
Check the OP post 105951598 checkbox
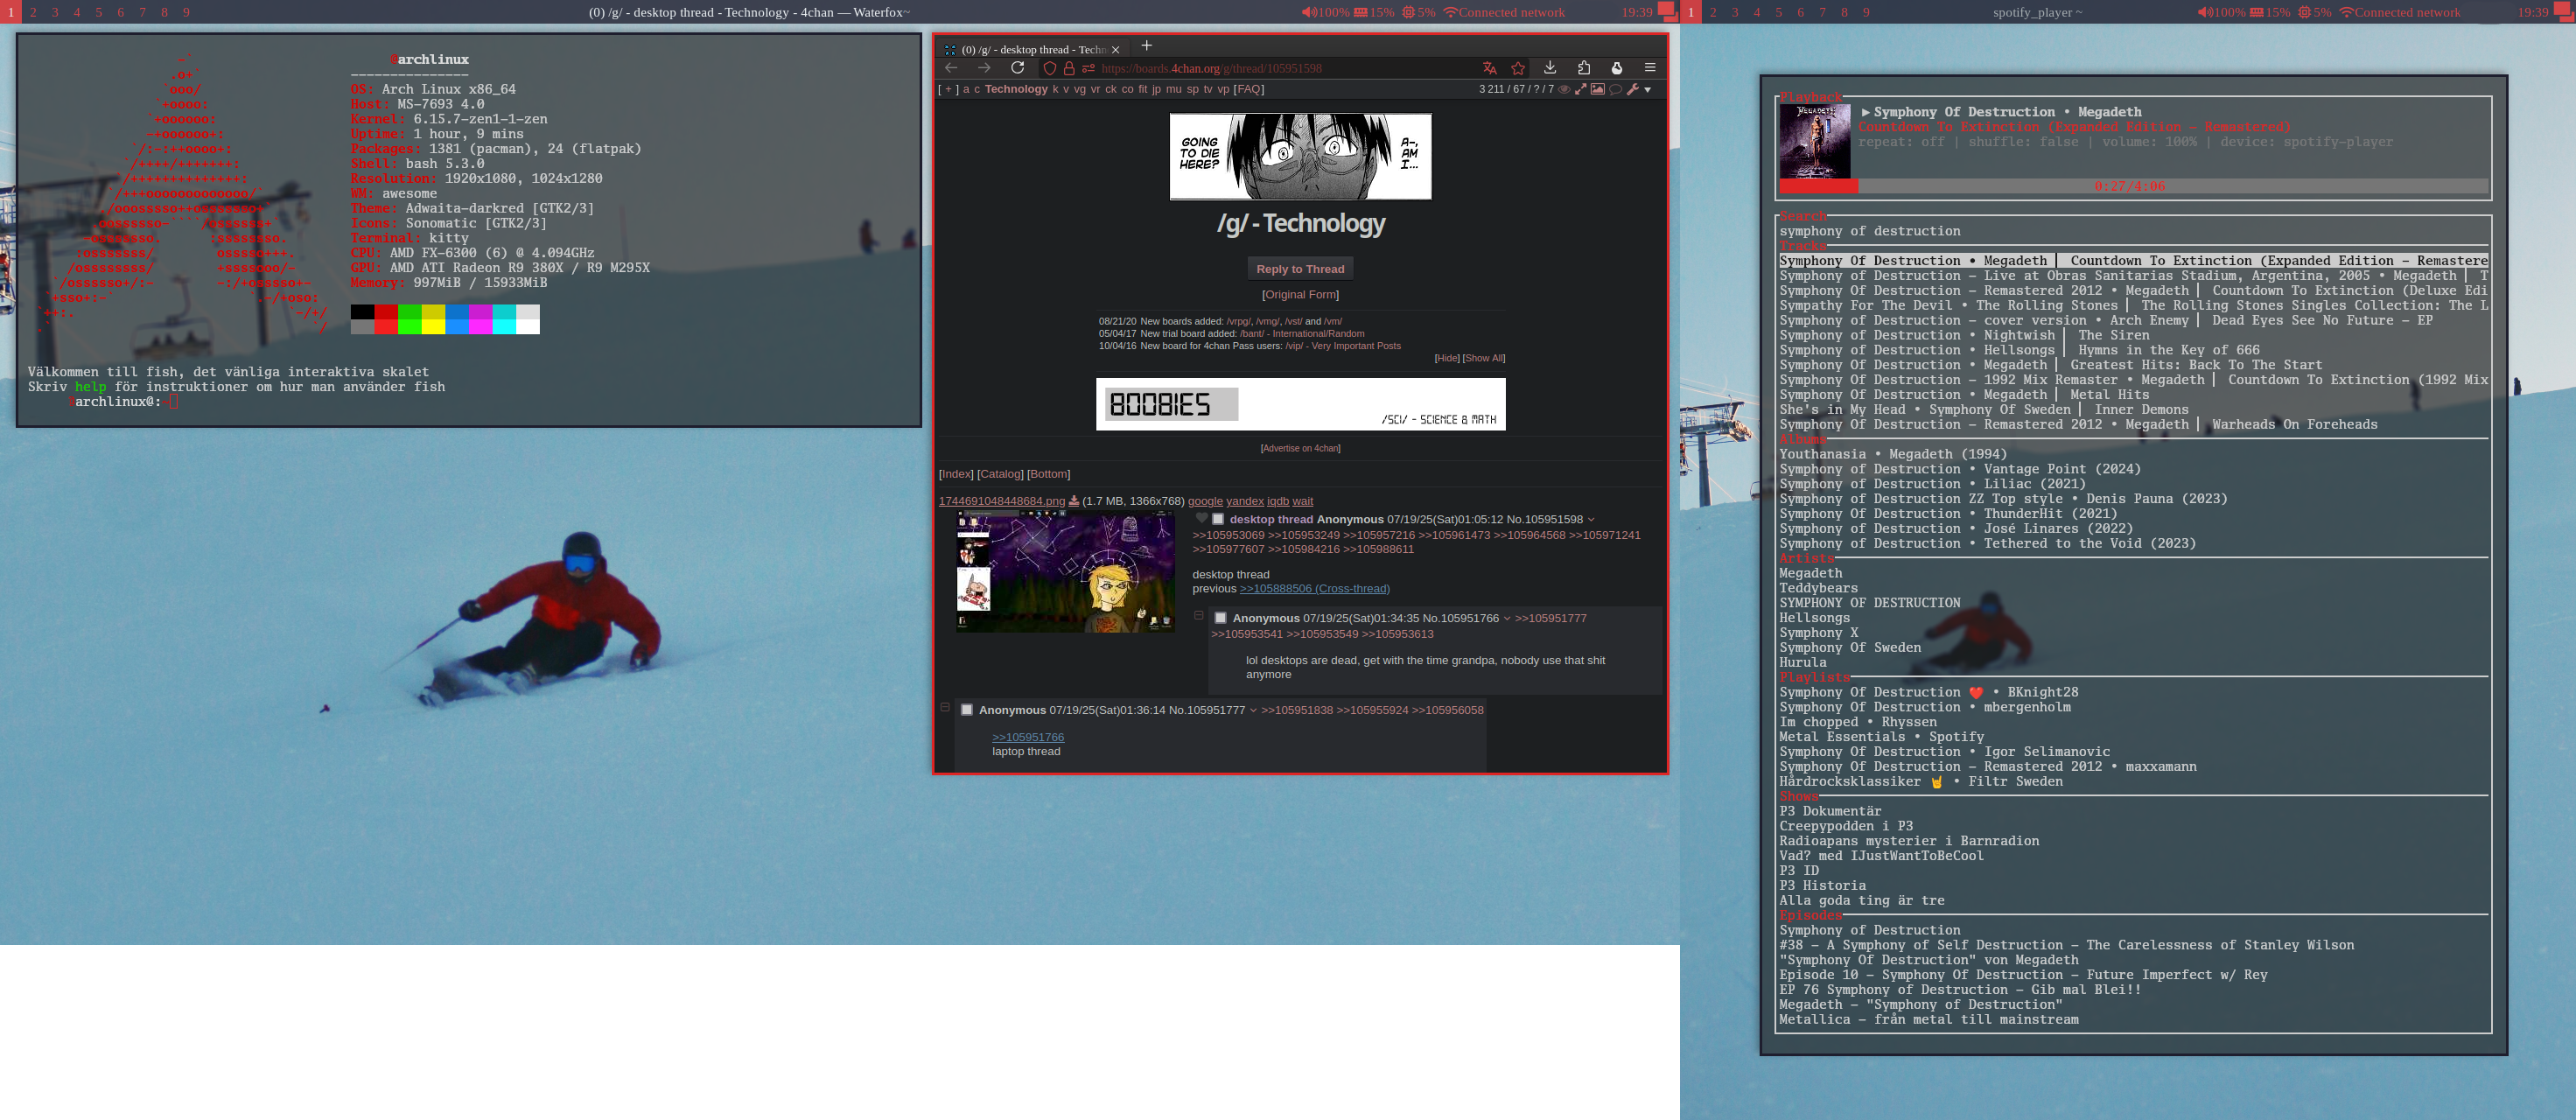tap(1218, 520)
